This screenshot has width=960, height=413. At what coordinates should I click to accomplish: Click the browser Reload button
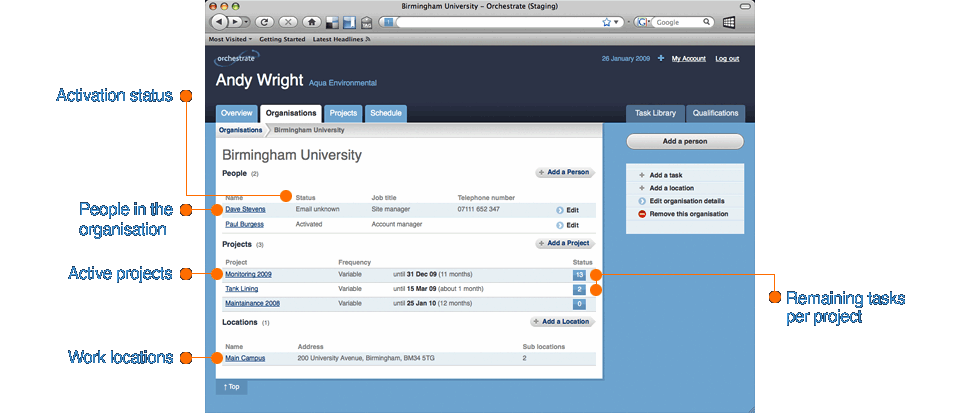click(x=265, y=21)
